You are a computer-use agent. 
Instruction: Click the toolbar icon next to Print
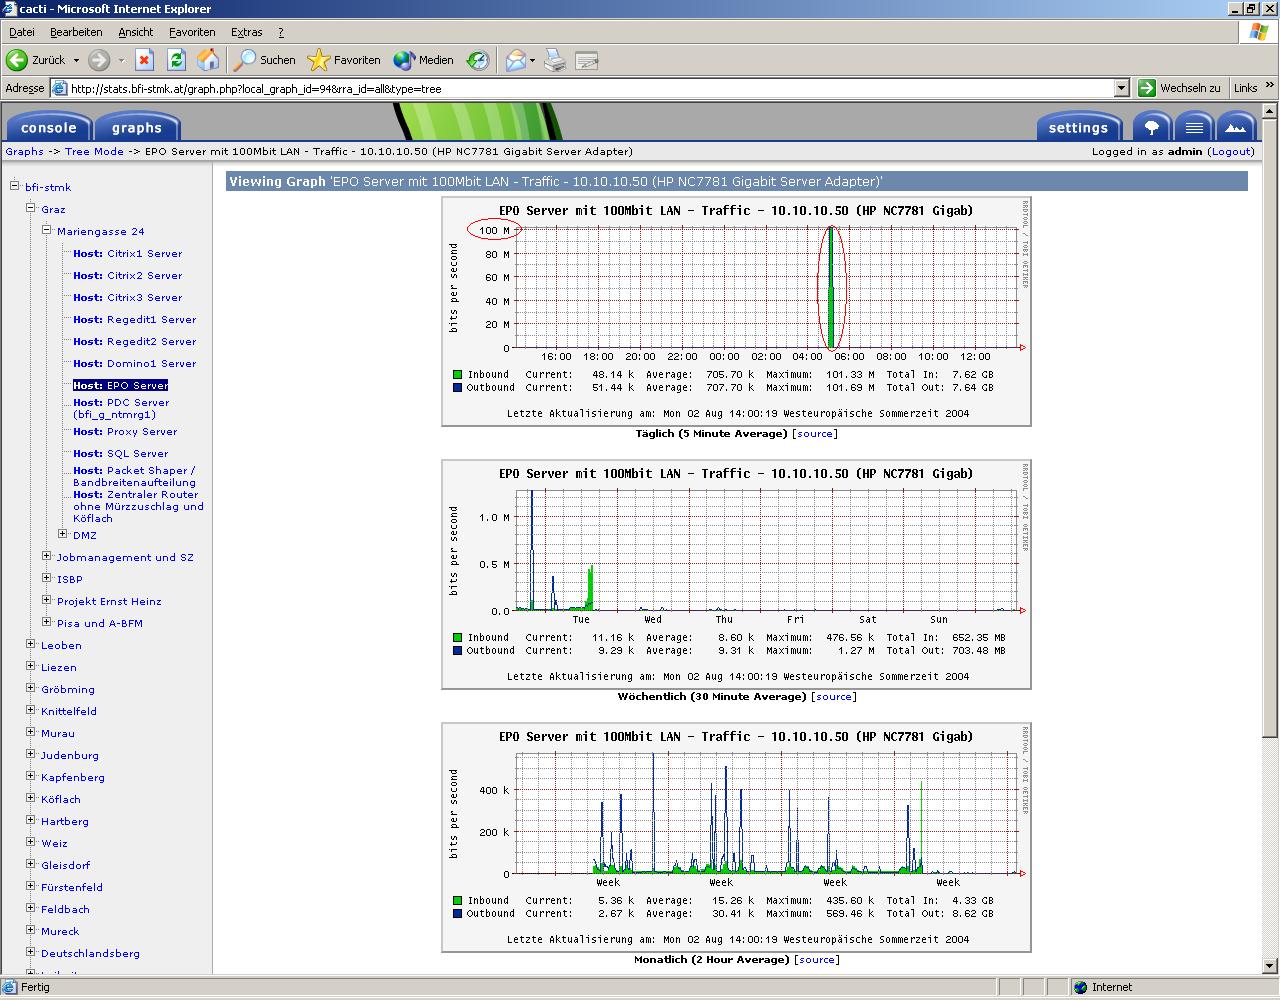pos(587,60)
